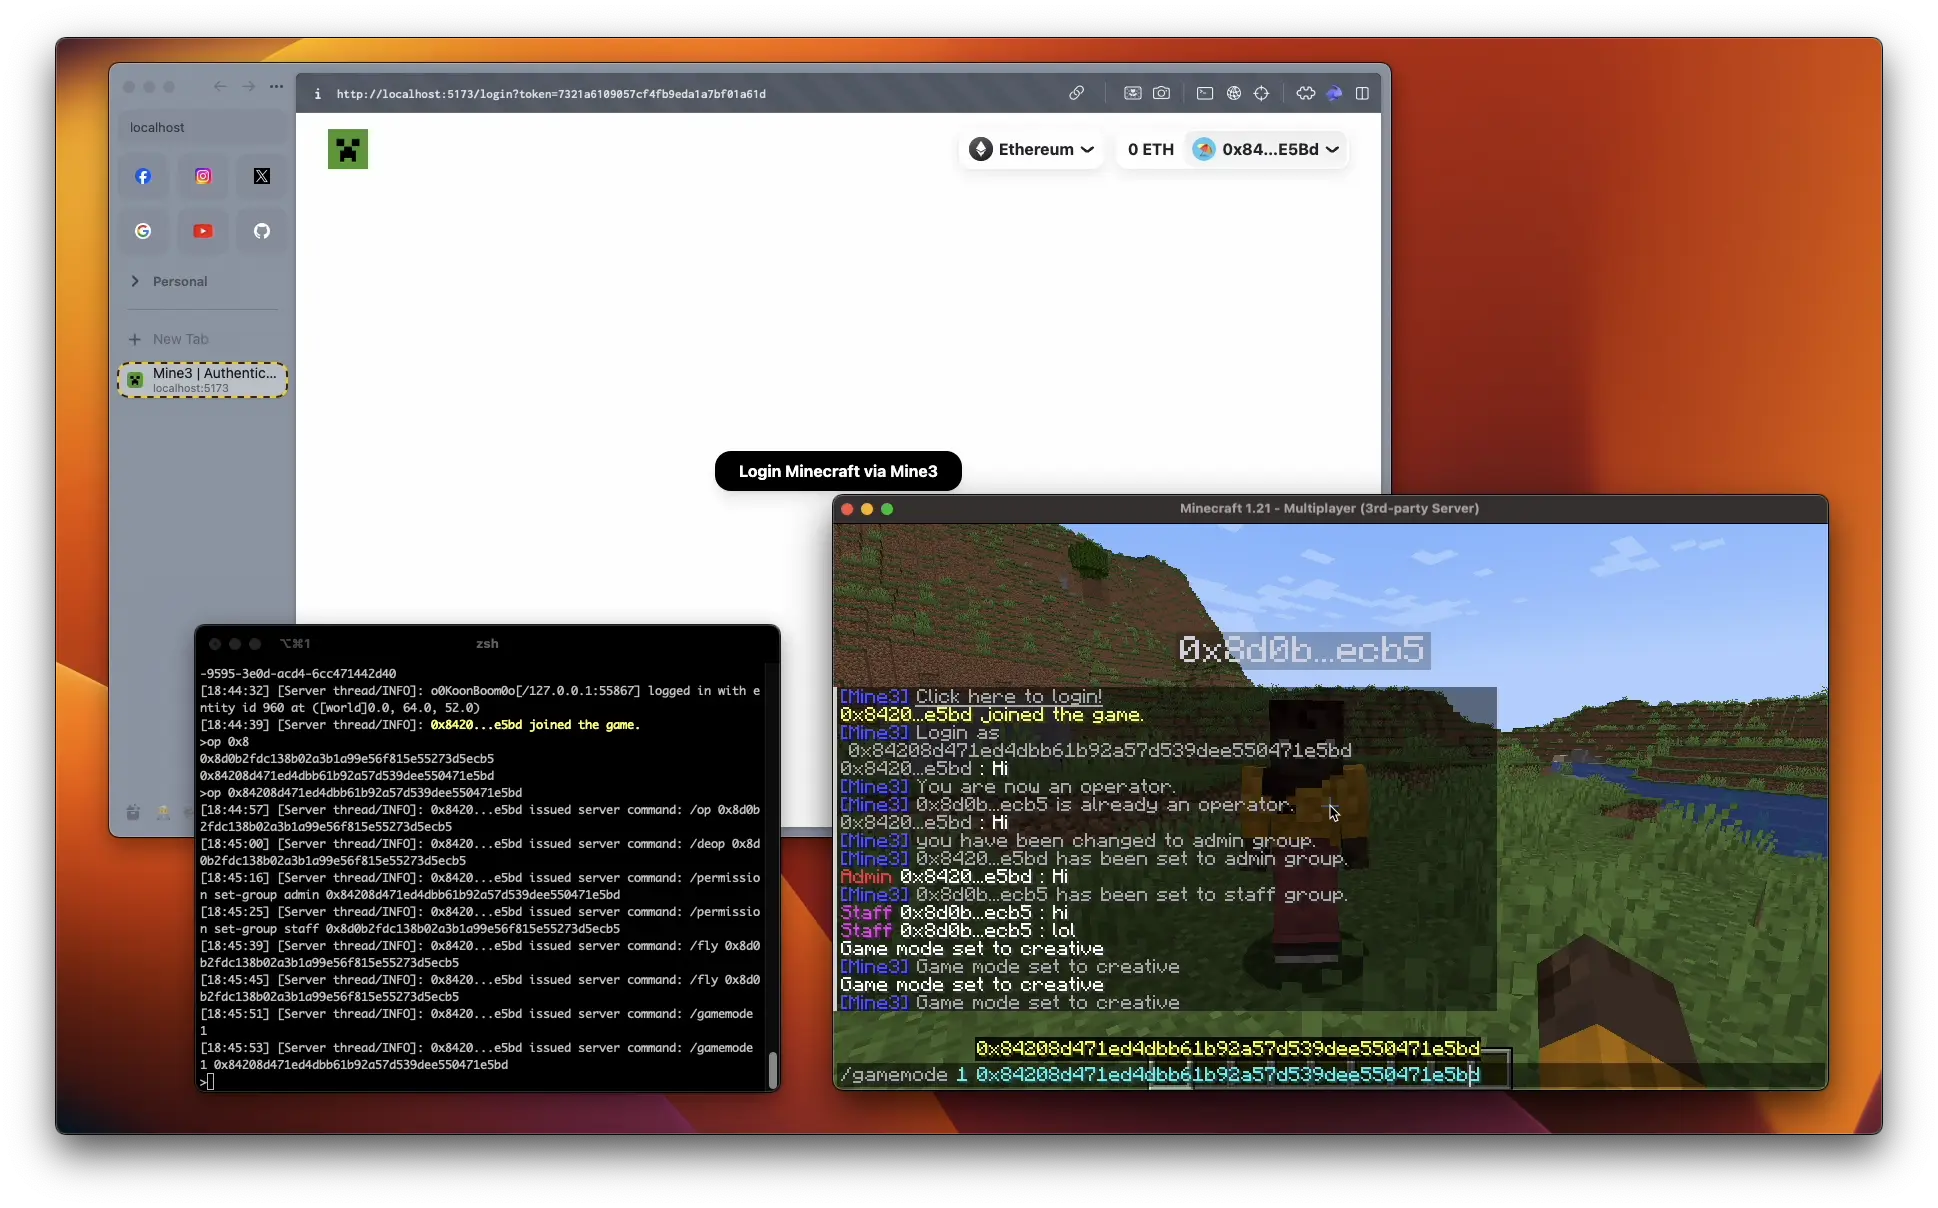This screenshot has width=1938, height=1208.
Task: Click the '0x8420...e5bd joined the game.' chat line
Action: point(991,714)
